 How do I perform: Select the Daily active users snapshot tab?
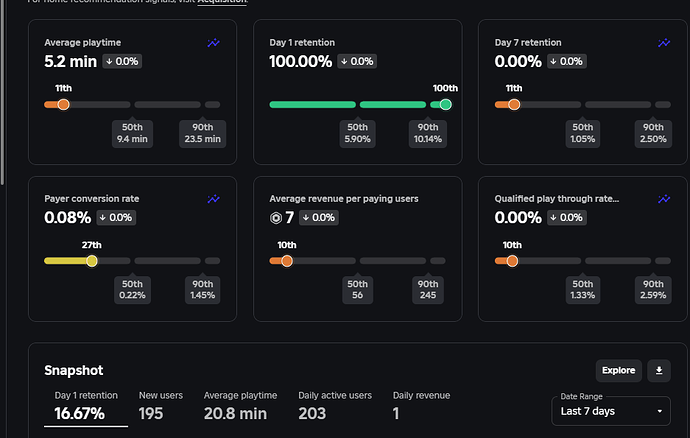pos(335,406)
